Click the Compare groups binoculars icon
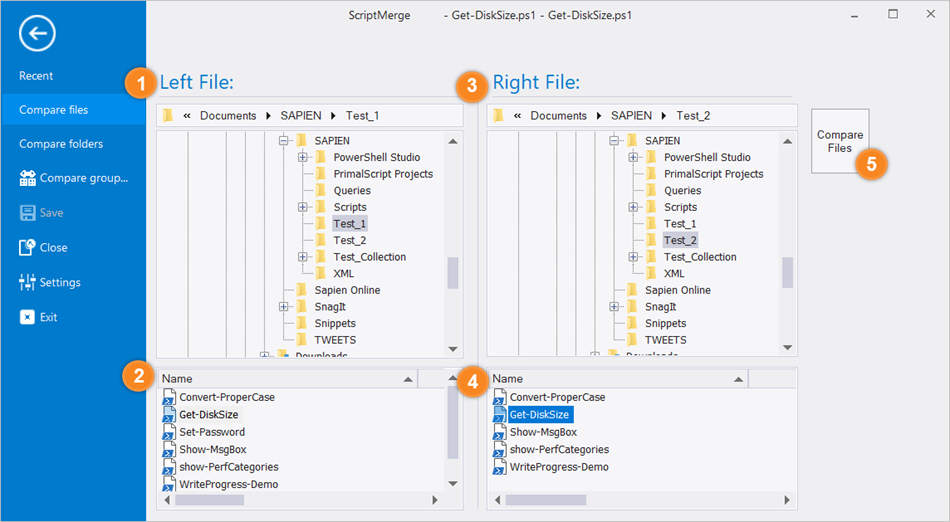Viewport: 950px width, 522px height. [27, 178]
